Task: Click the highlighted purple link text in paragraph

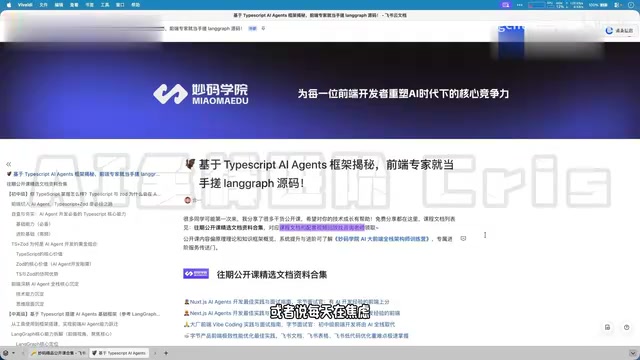Action: click(322, 227)
